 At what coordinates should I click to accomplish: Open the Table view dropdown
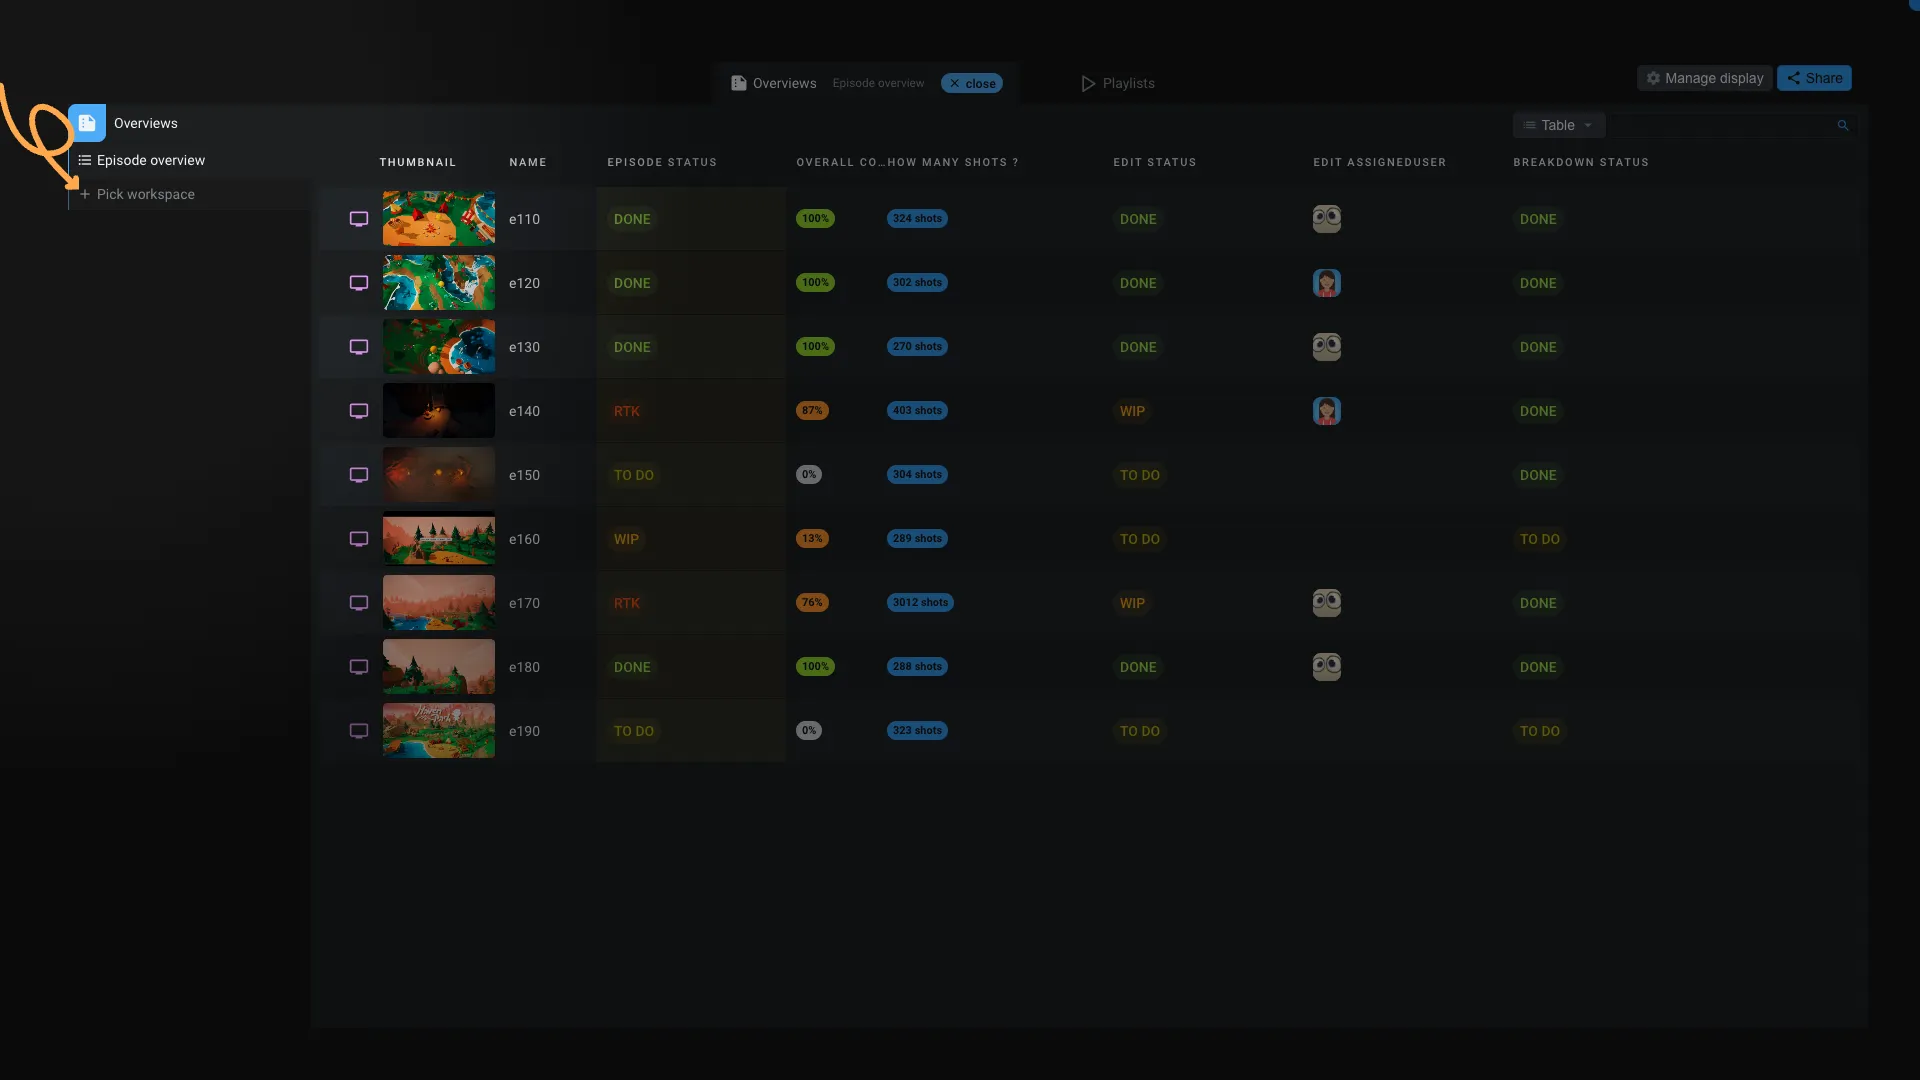[x=1558, y=125]
